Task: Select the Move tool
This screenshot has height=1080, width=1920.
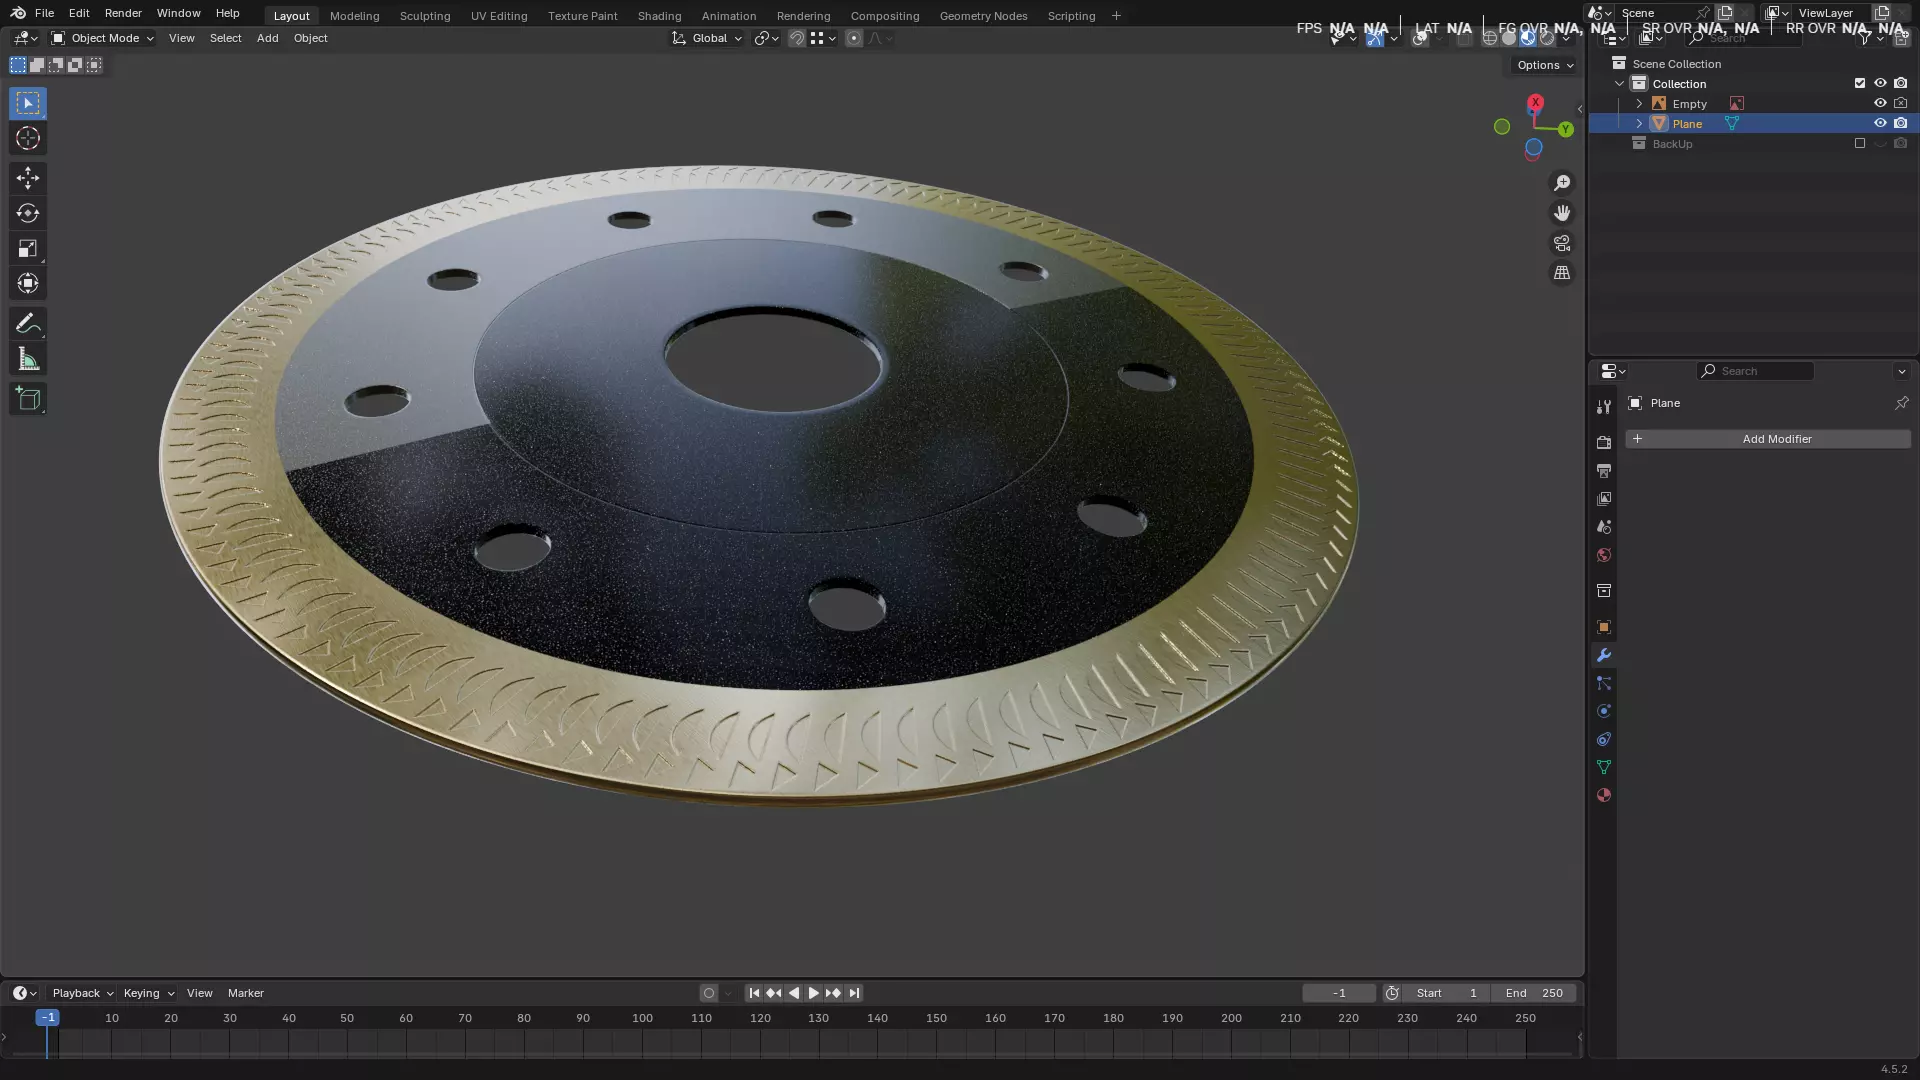Action: point(28,178)
